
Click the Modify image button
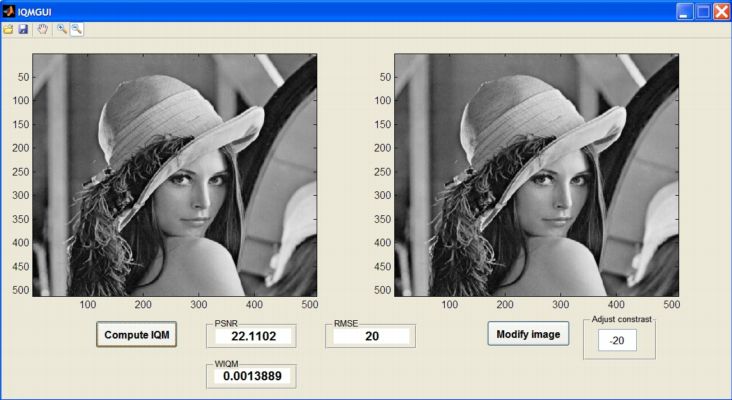528,334
